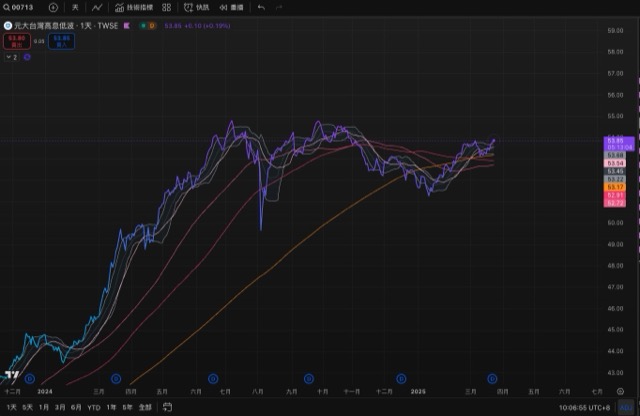Click the 賣出 sell price button

(x=17, y=41)
